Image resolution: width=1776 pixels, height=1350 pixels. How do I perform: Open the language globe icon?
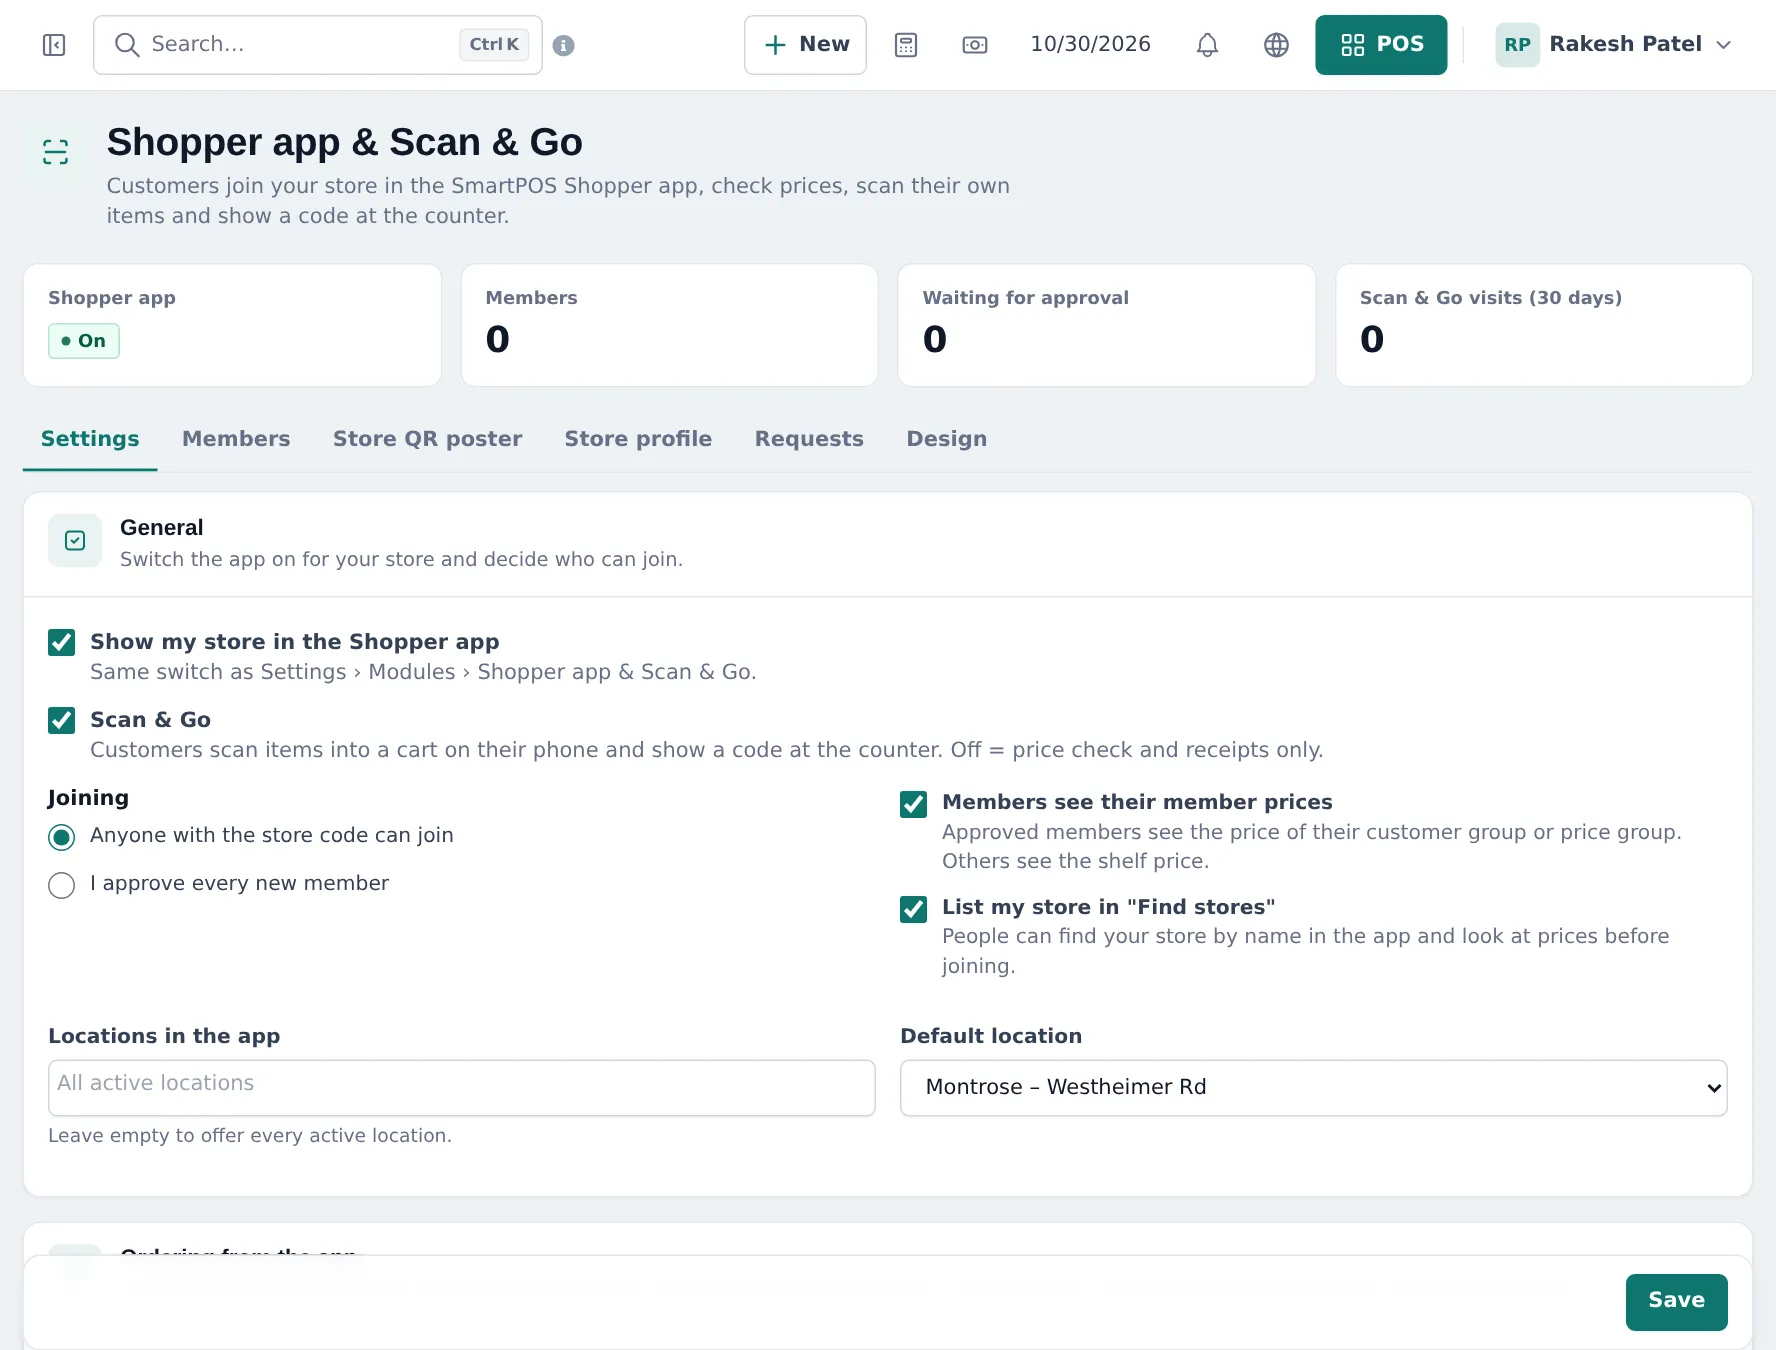click(1277, 45)
